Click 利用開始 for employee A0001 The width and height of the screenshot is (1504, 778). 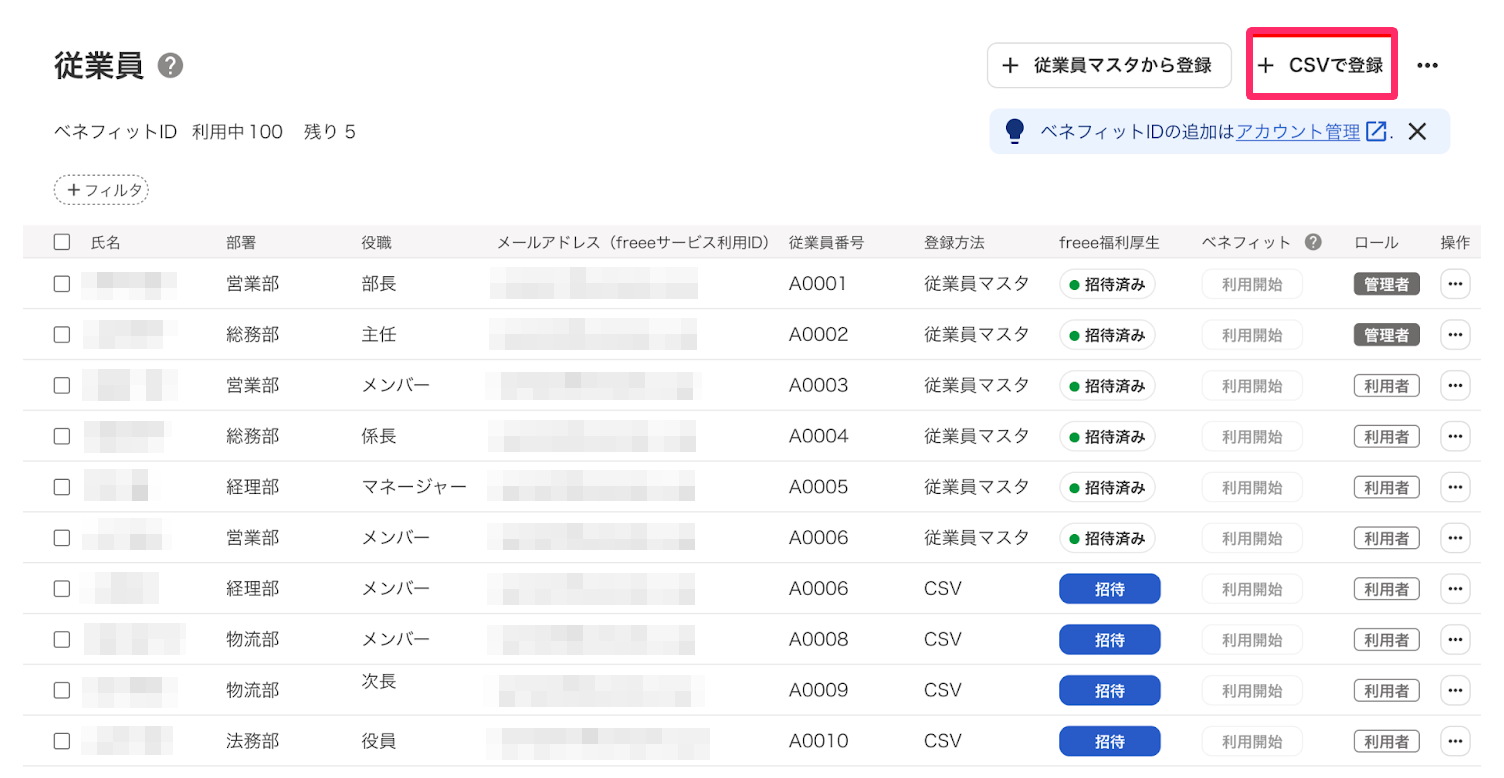(x=1251, y=283)
